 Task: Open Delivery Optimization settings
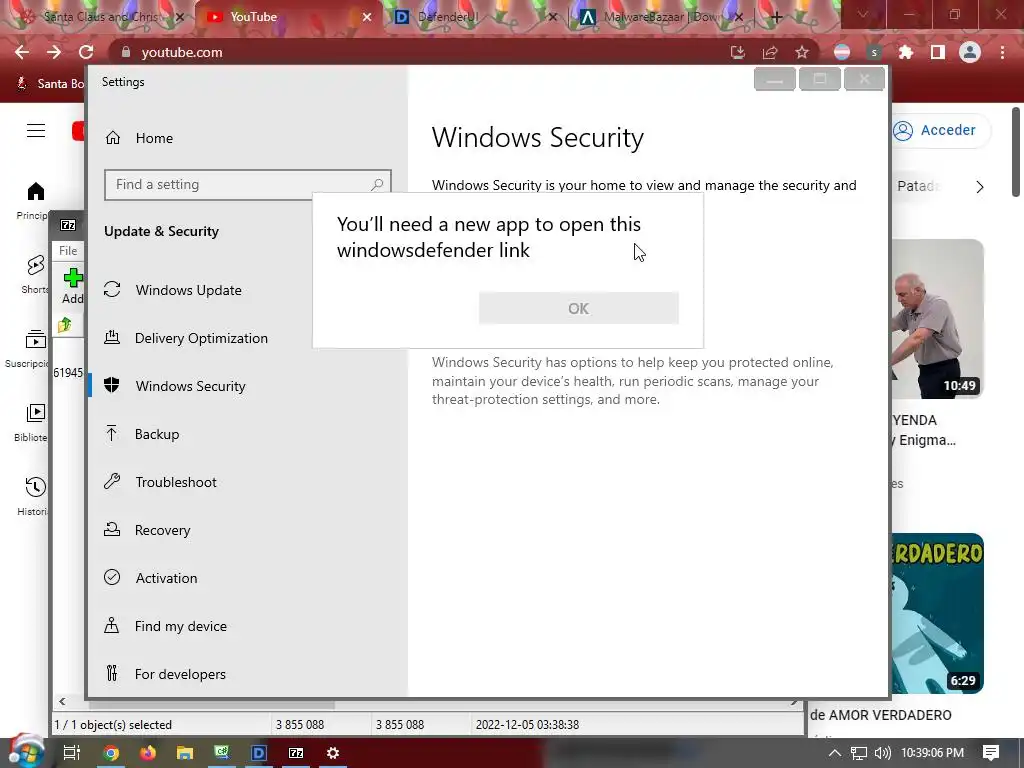[201, 338]
